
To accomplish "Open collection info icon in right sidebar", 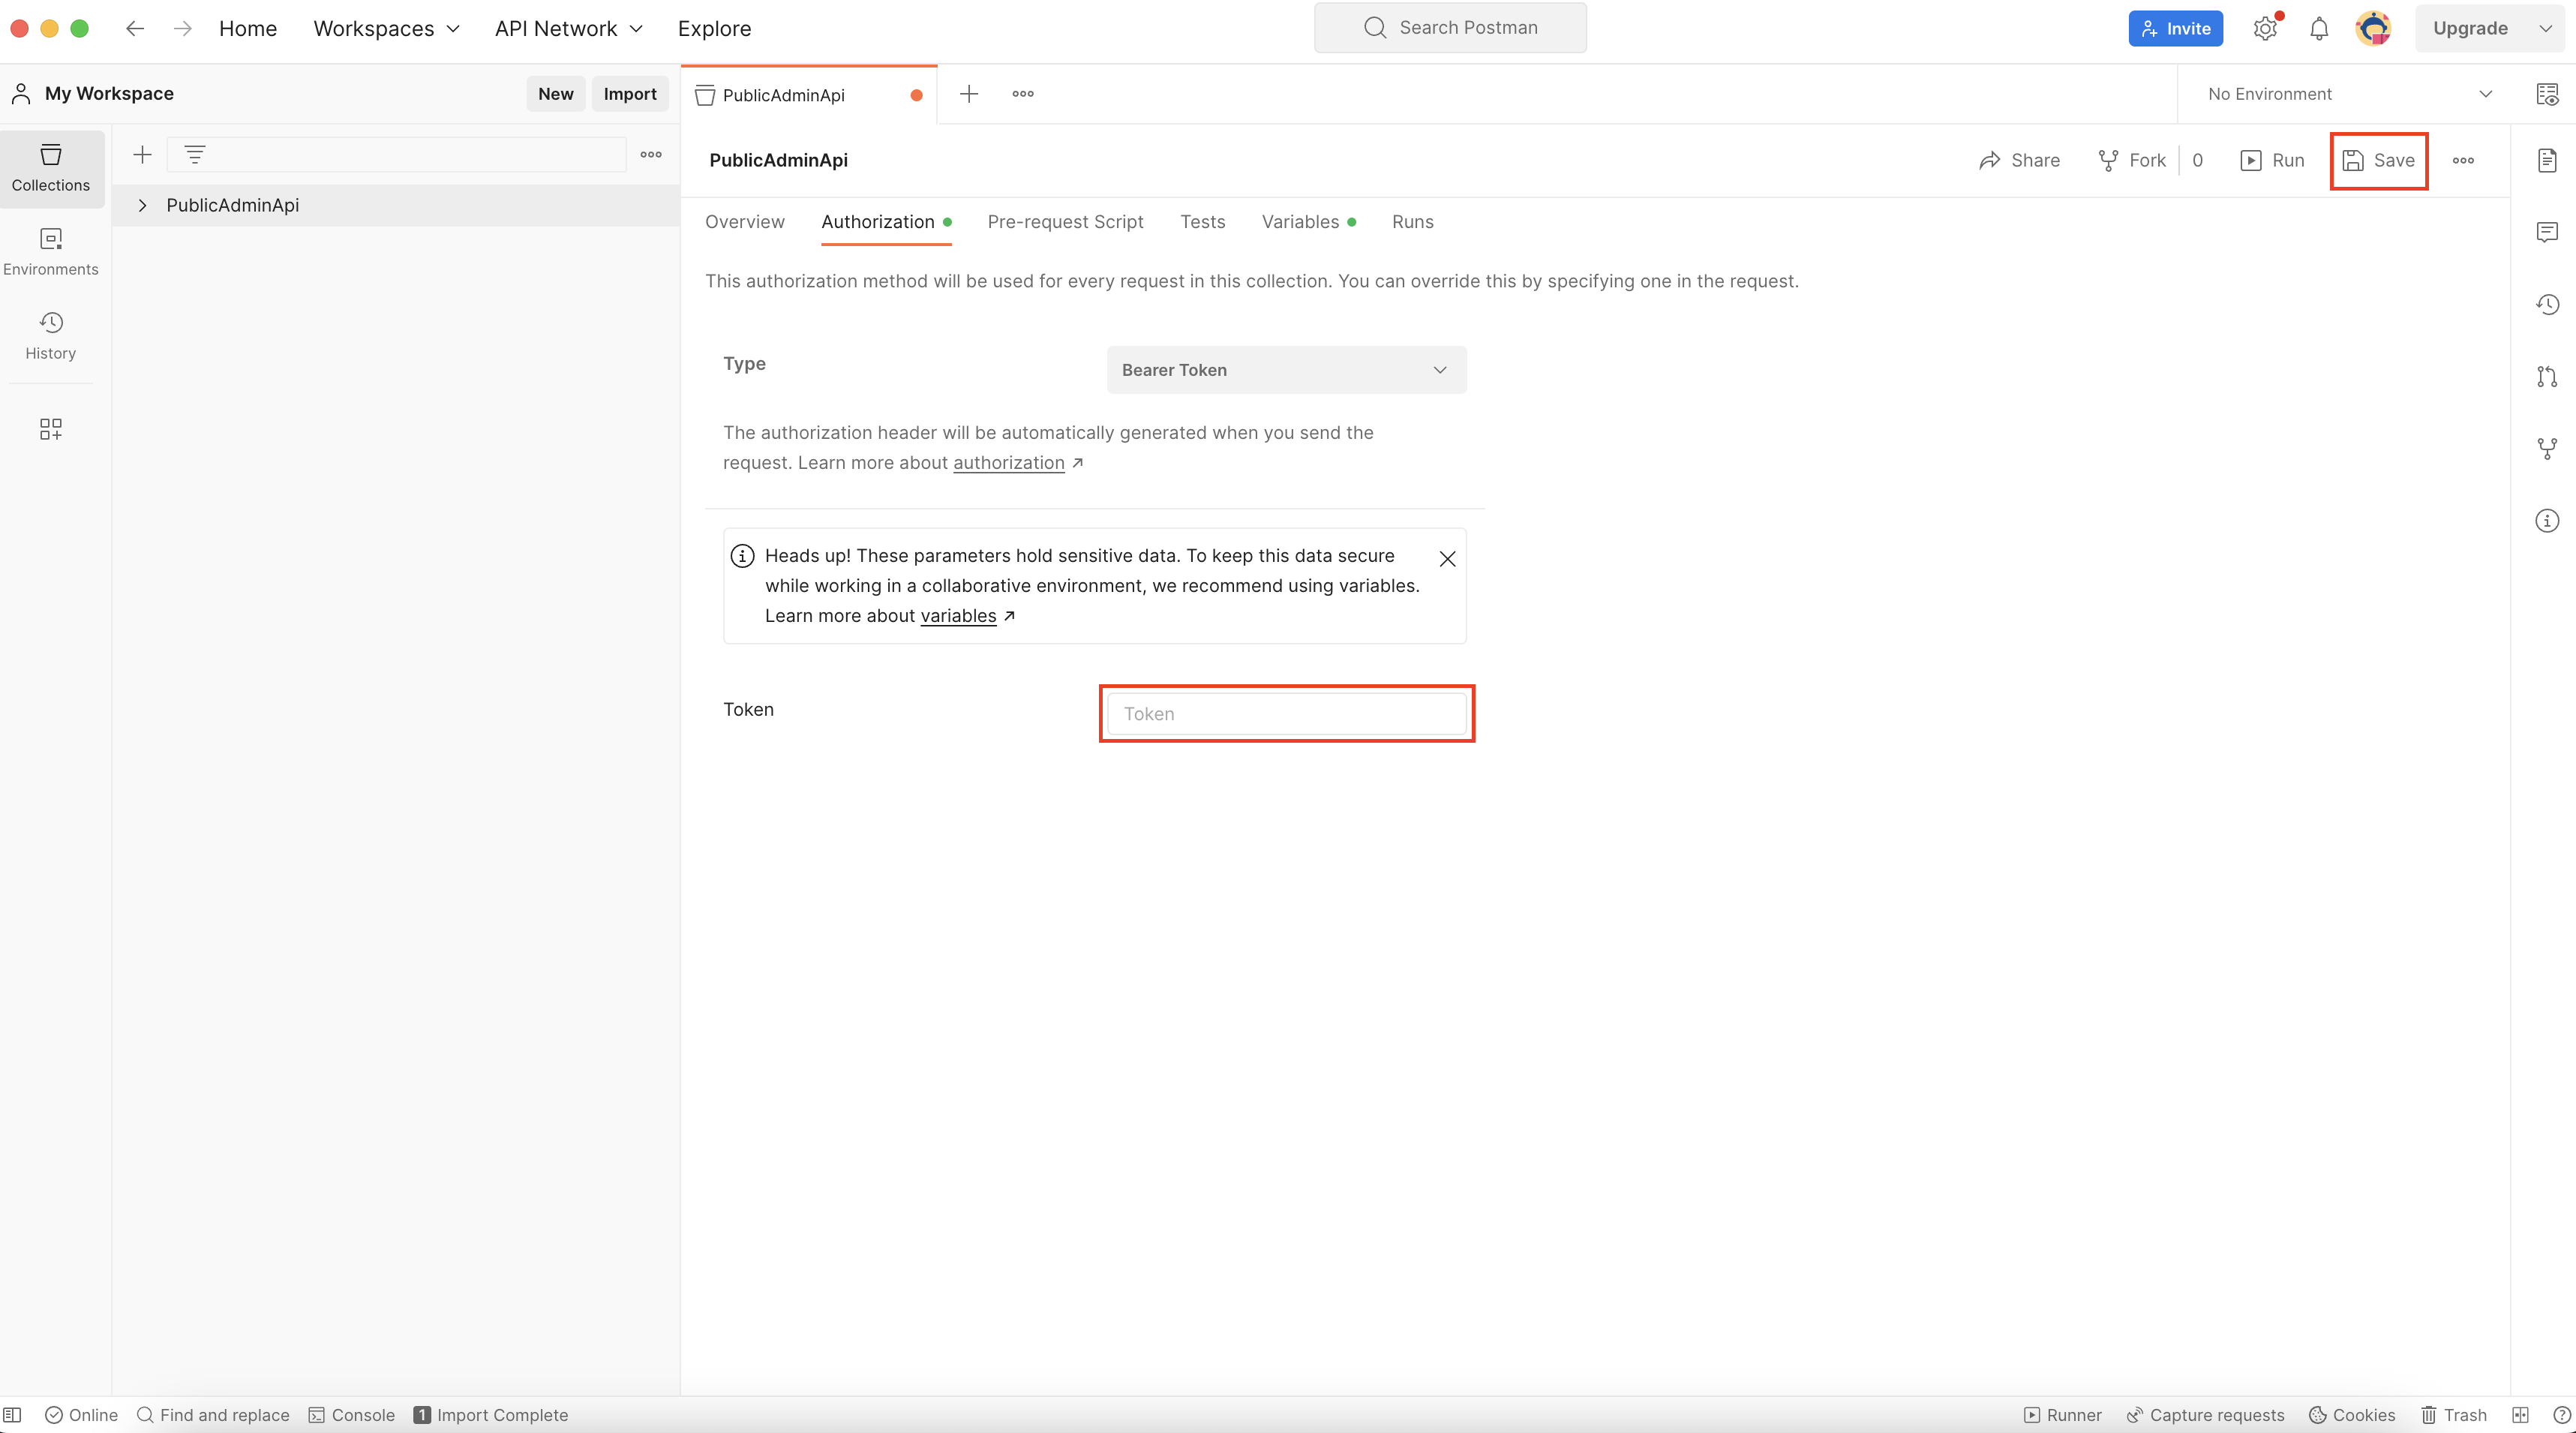I will 2546,520.
